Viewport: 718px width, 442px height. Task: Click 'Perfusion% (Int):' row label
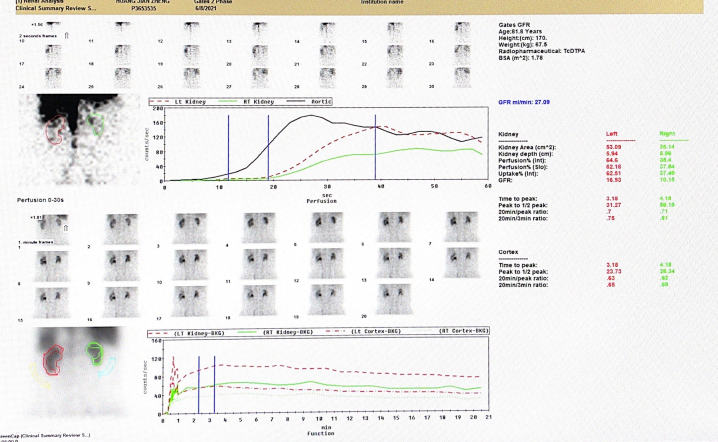click(522, 161)
